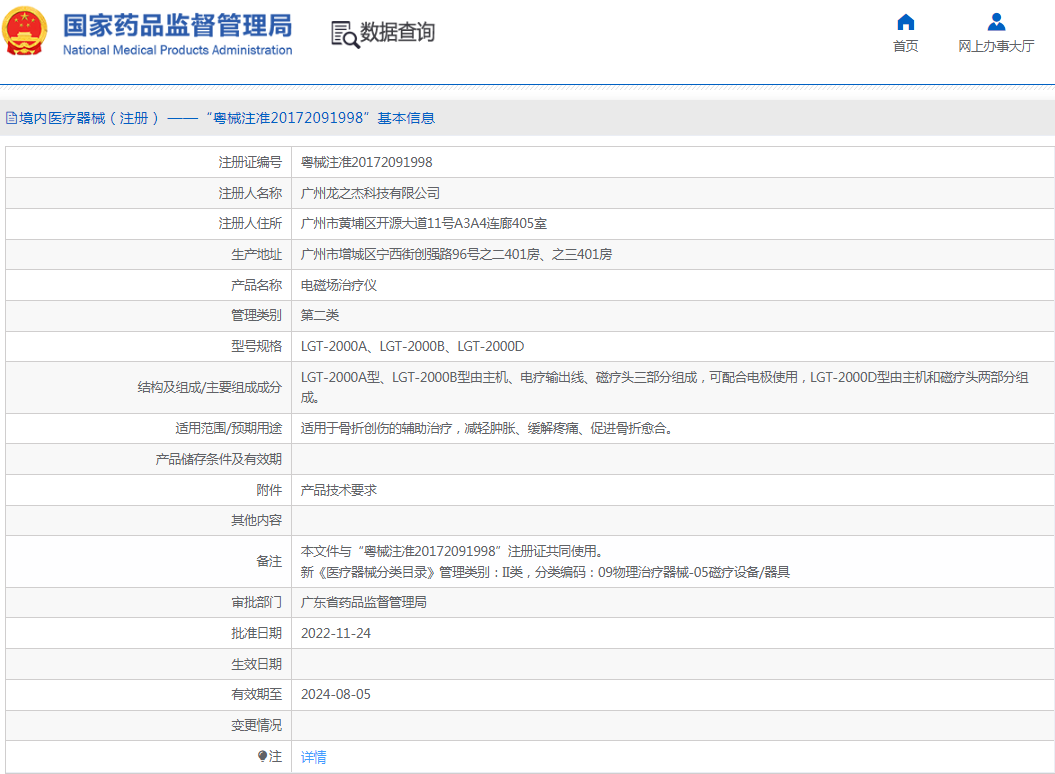Click the 有效期至 label cell
Viewport: 1055px width, 774px height.
[x=149, y=695]
